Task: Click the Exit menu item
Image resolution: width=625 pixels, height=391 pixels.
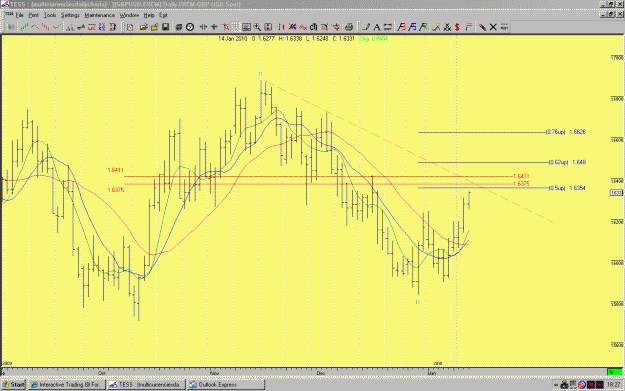Action: pyautogui.click(x=163, y=15)
